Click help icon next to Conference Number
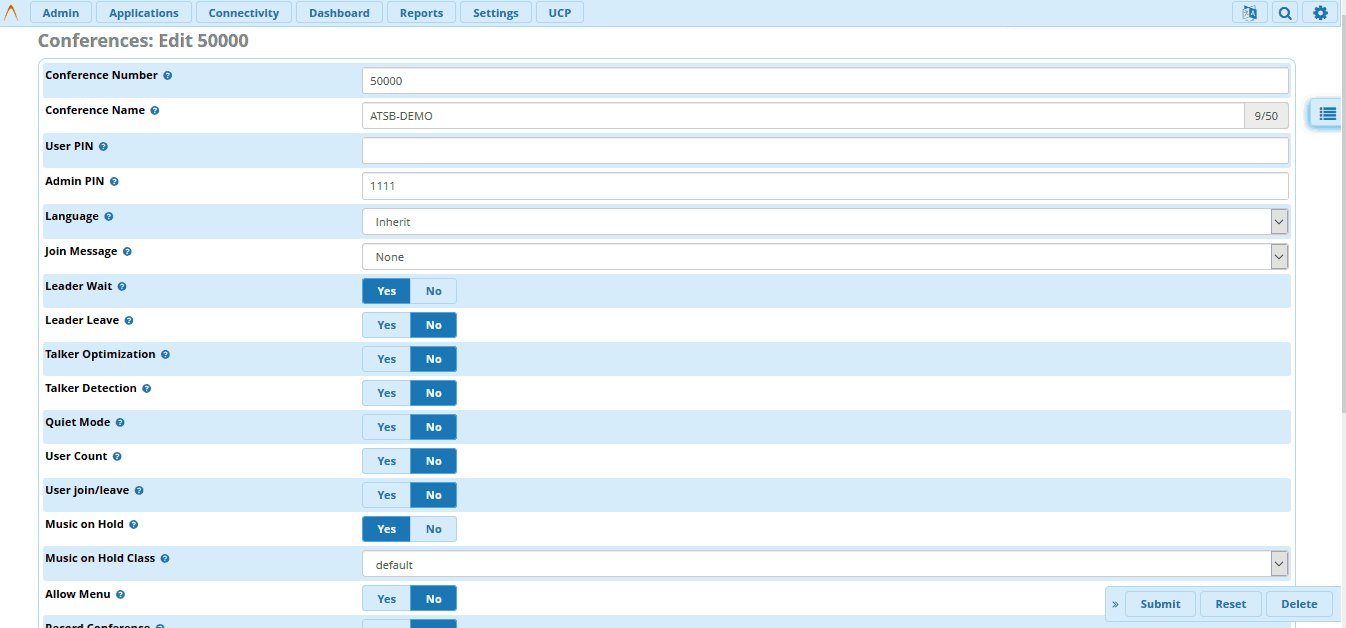The width and height of the screenshot is (1346, 628). click(168, 76)
